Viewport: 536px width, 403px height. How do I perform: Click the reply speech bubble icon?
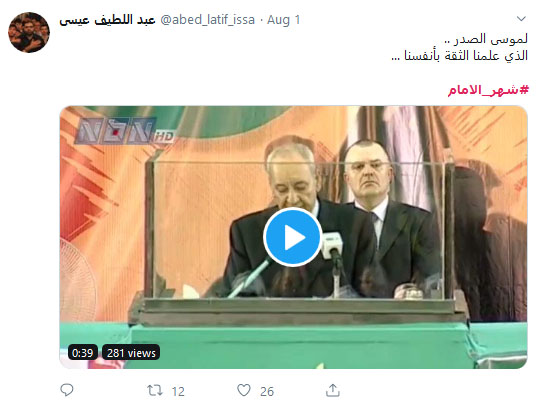tap(67, 390)
